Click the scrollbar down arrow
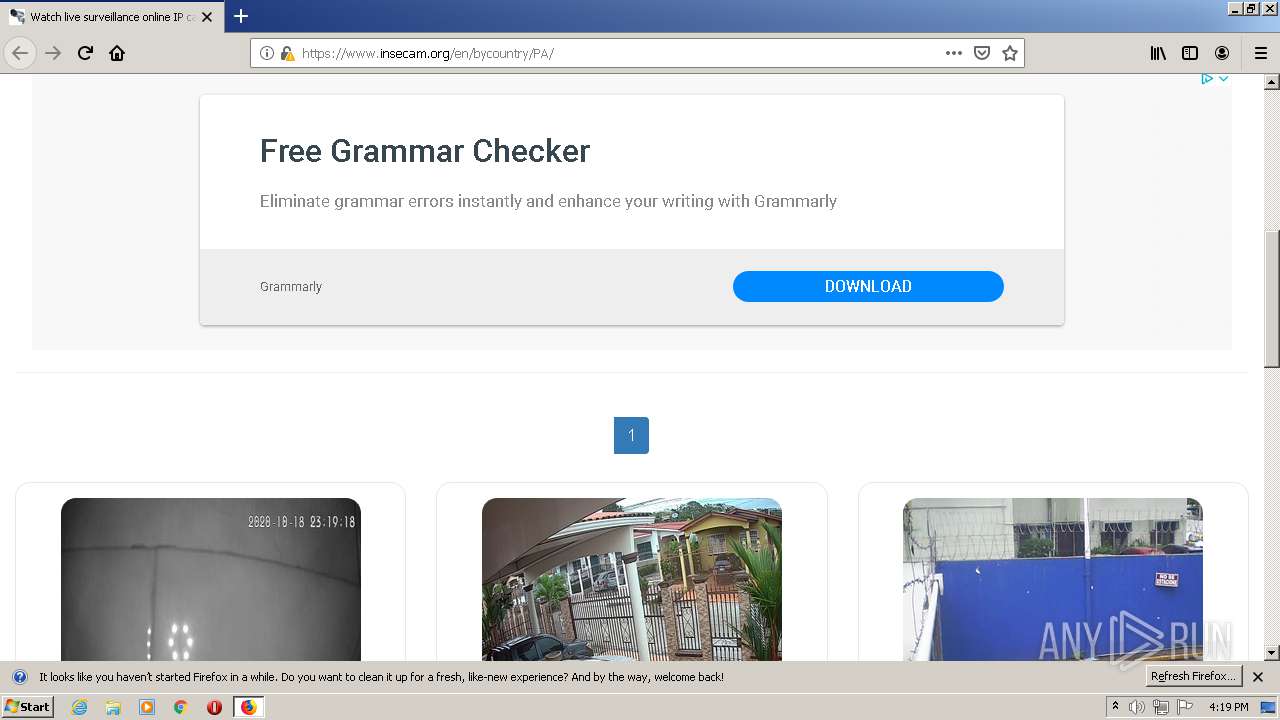The height and width of the screenshot is (720, 1280). 1272,653
